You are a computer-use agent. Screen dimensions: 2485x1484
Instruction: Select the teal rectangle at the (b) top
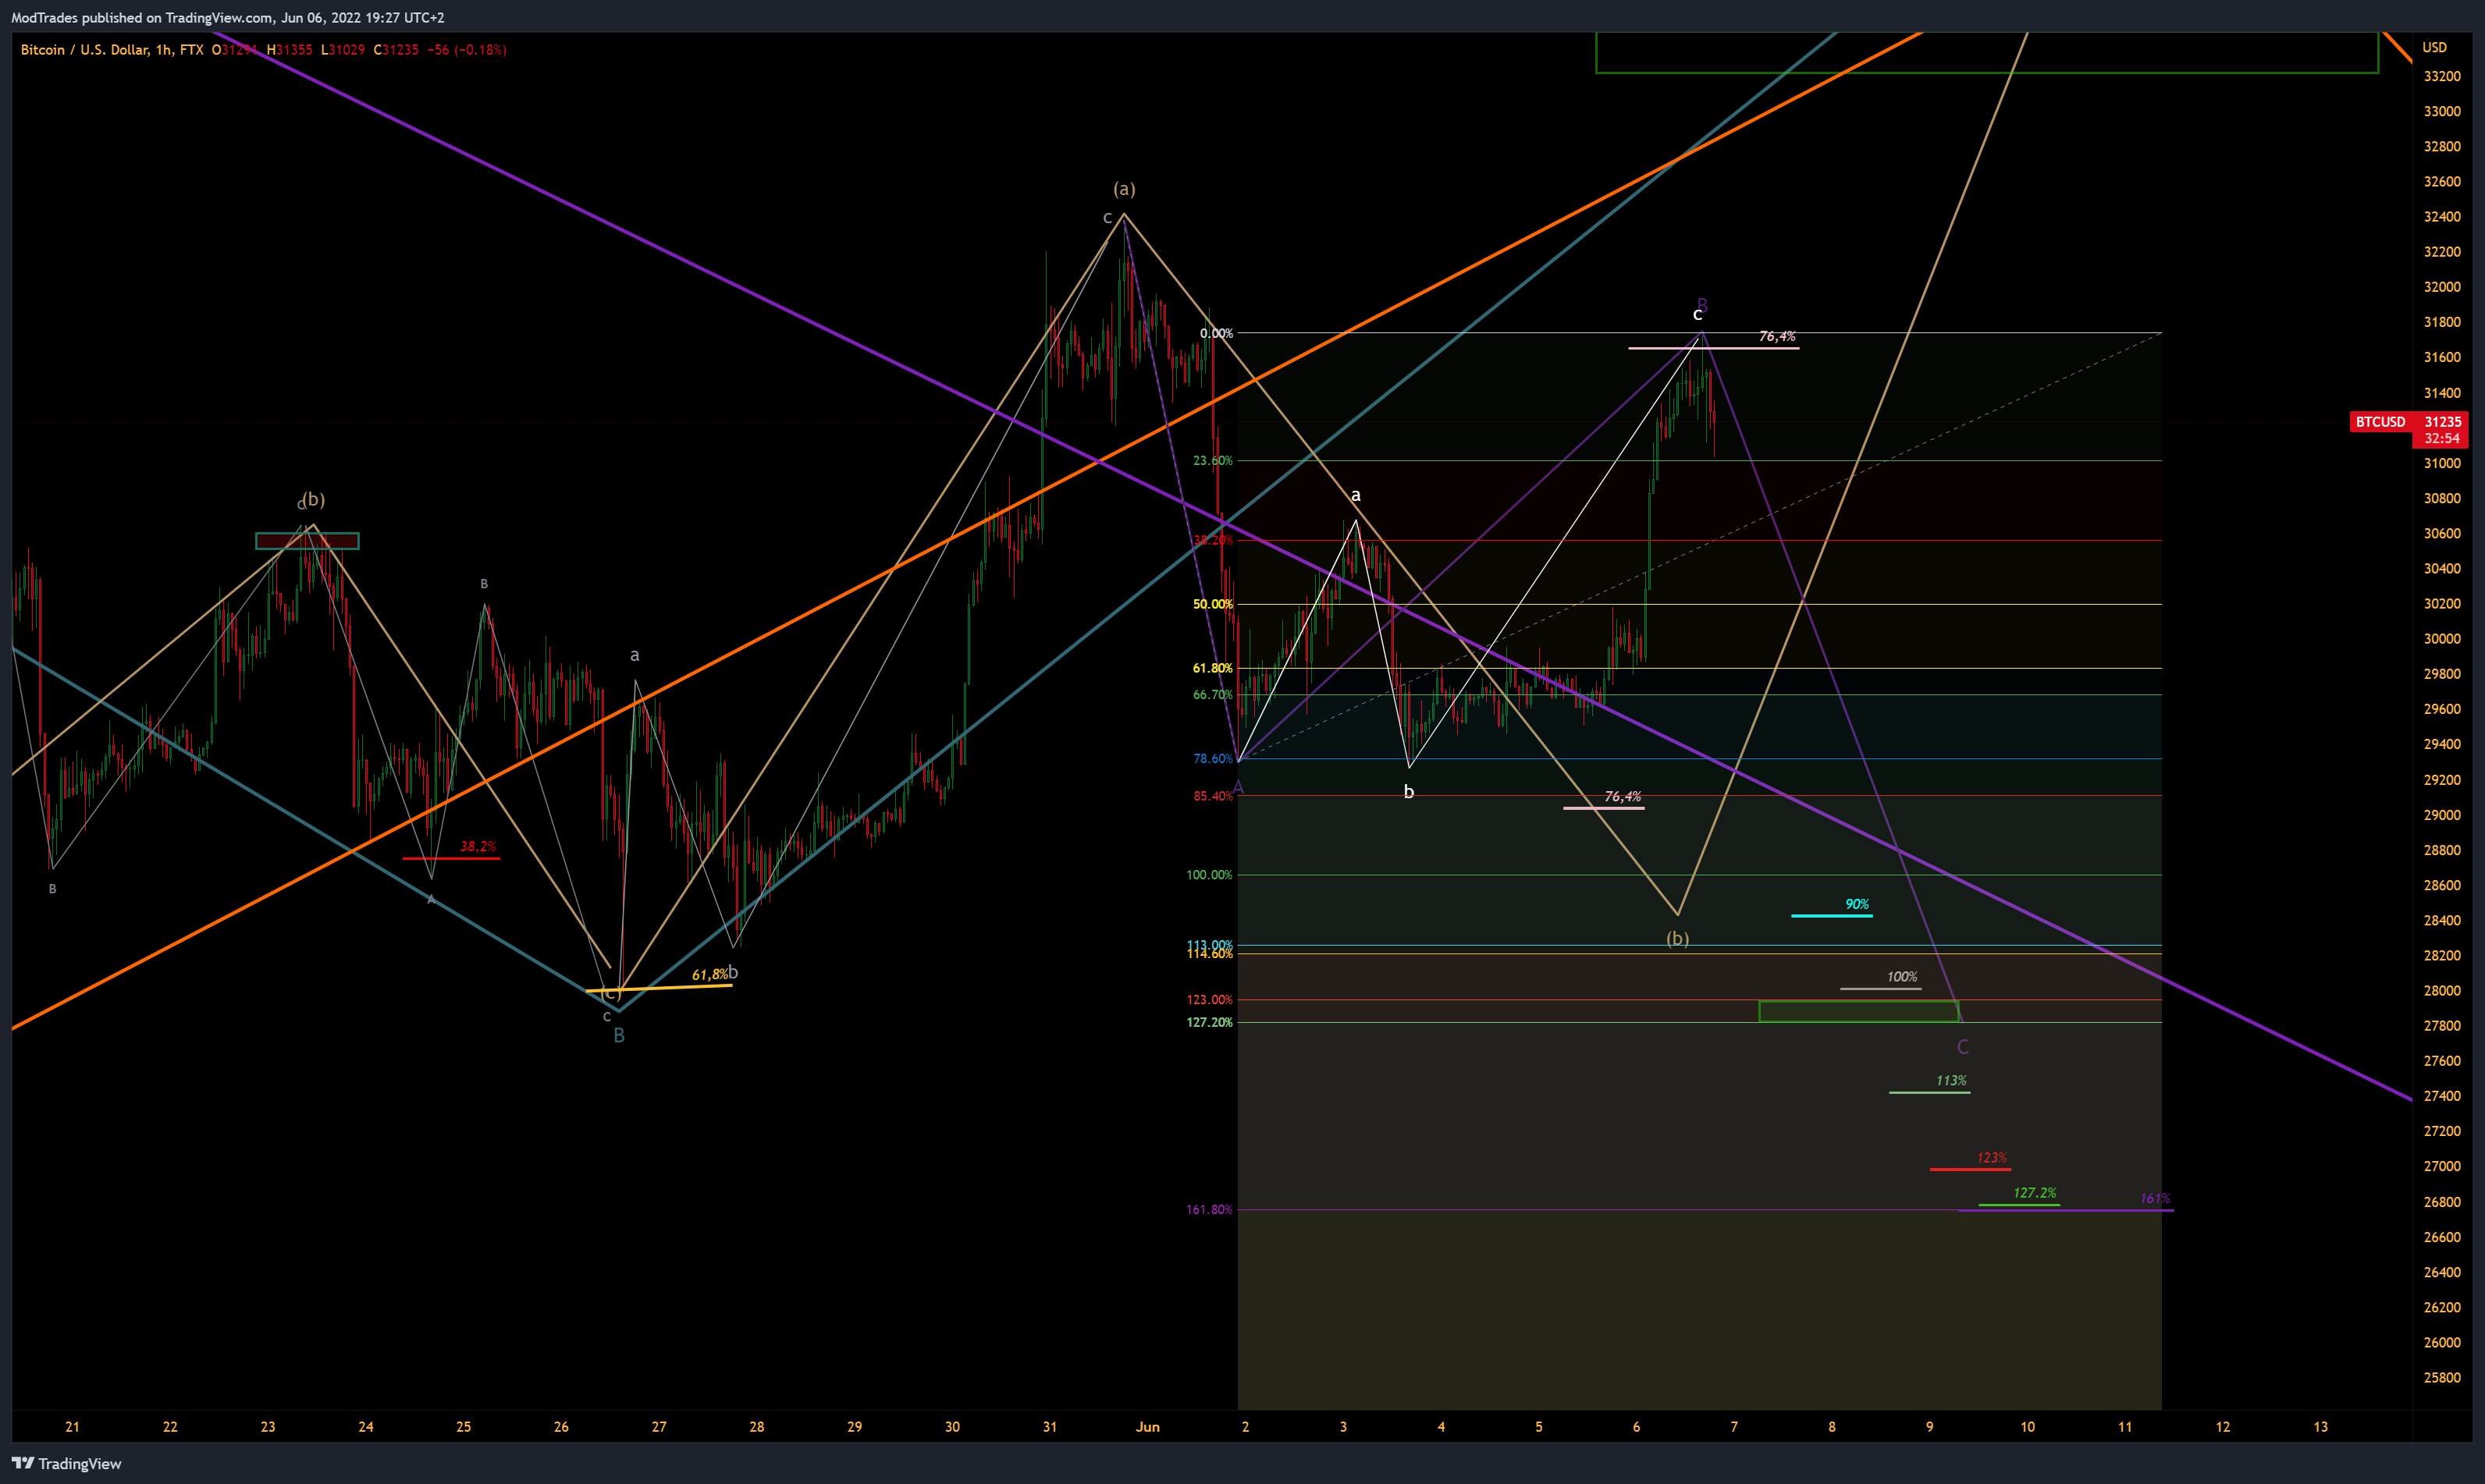(x=307, y=541)
